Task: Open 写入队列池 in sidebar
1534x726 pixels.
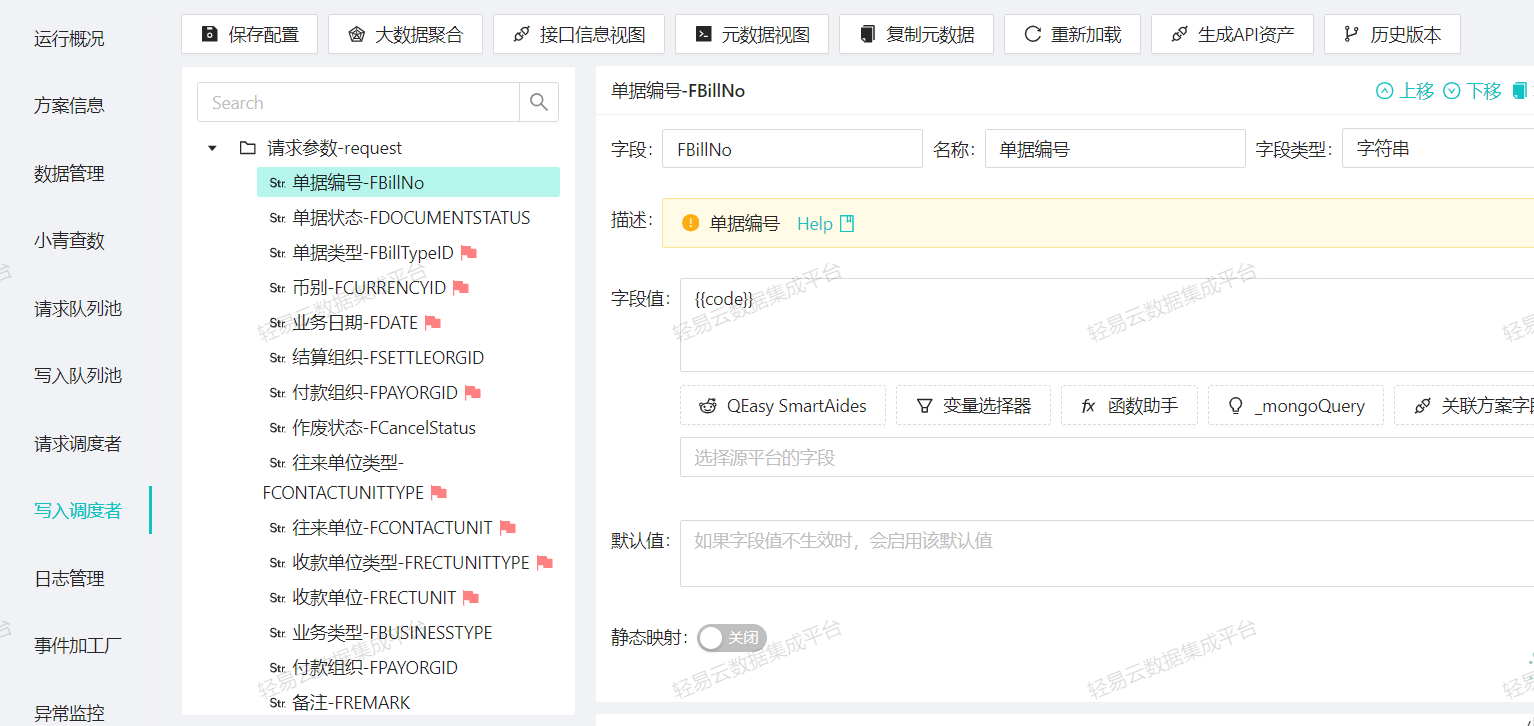Action: pyautogui.click(x=78, y=375)
